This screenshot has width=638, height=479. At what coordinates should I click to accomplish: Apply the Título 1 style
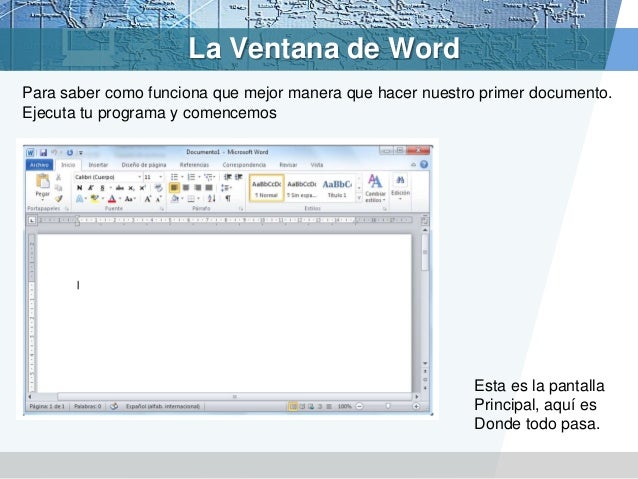pos(337,188)
